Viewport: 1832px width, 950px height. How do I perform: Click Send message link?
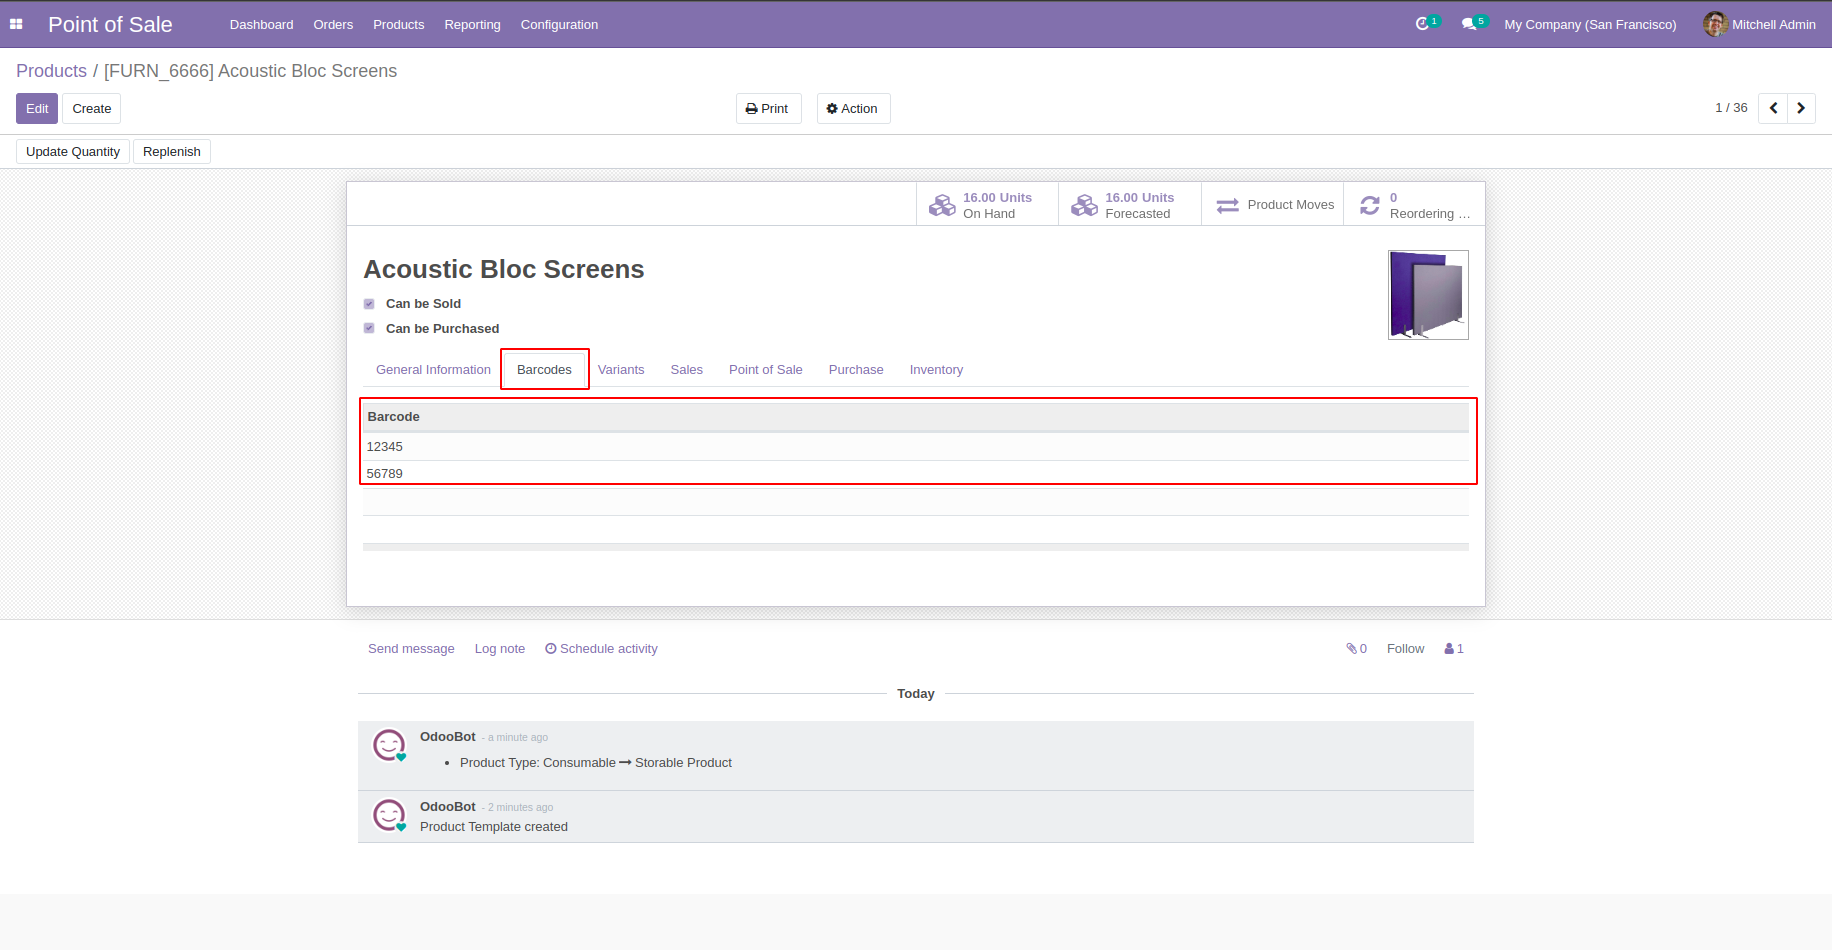(x=411, y=649)
